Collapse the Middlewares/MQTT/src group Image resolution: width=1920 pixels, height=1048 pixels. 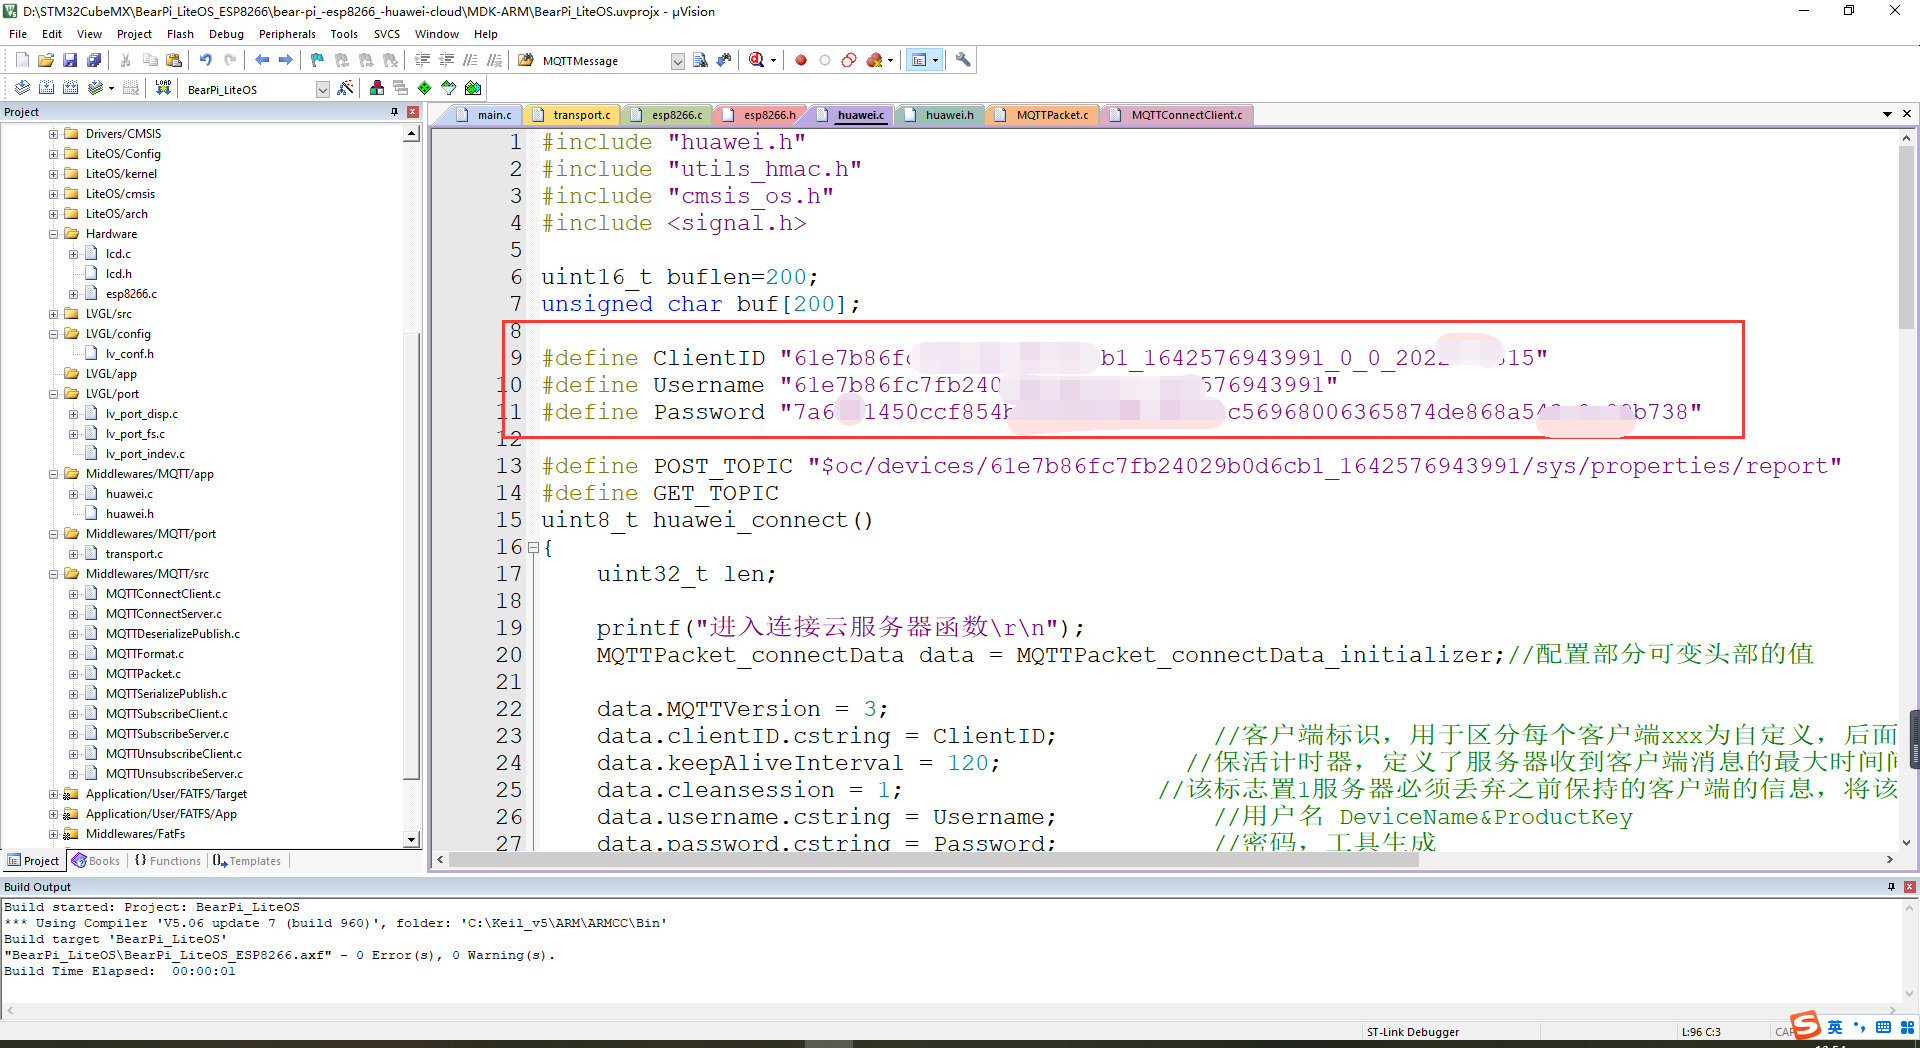coord(54,574)
